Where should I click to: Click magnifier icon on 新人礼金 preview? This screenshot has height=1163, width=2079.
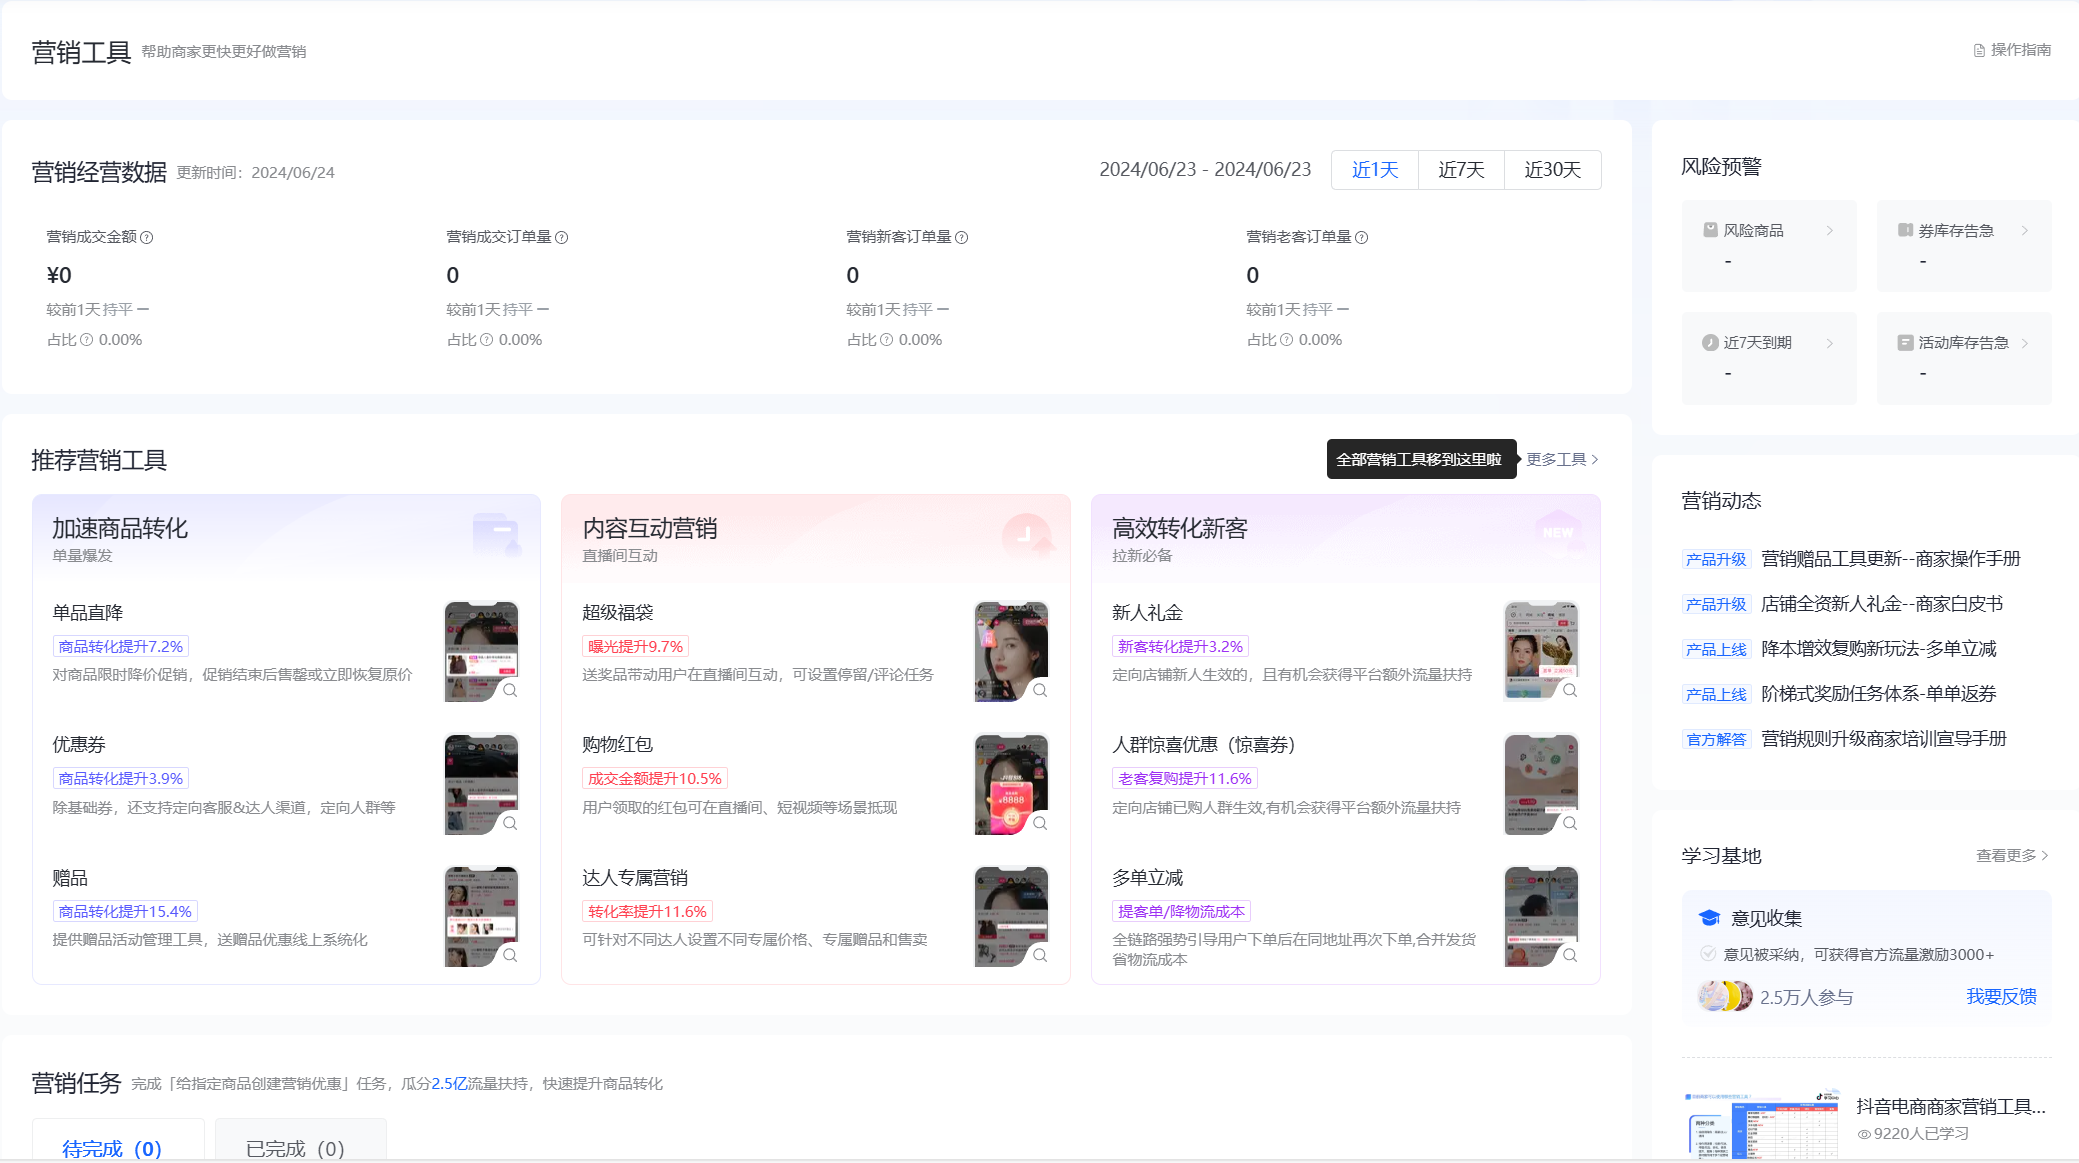[x=1570, y=691]
